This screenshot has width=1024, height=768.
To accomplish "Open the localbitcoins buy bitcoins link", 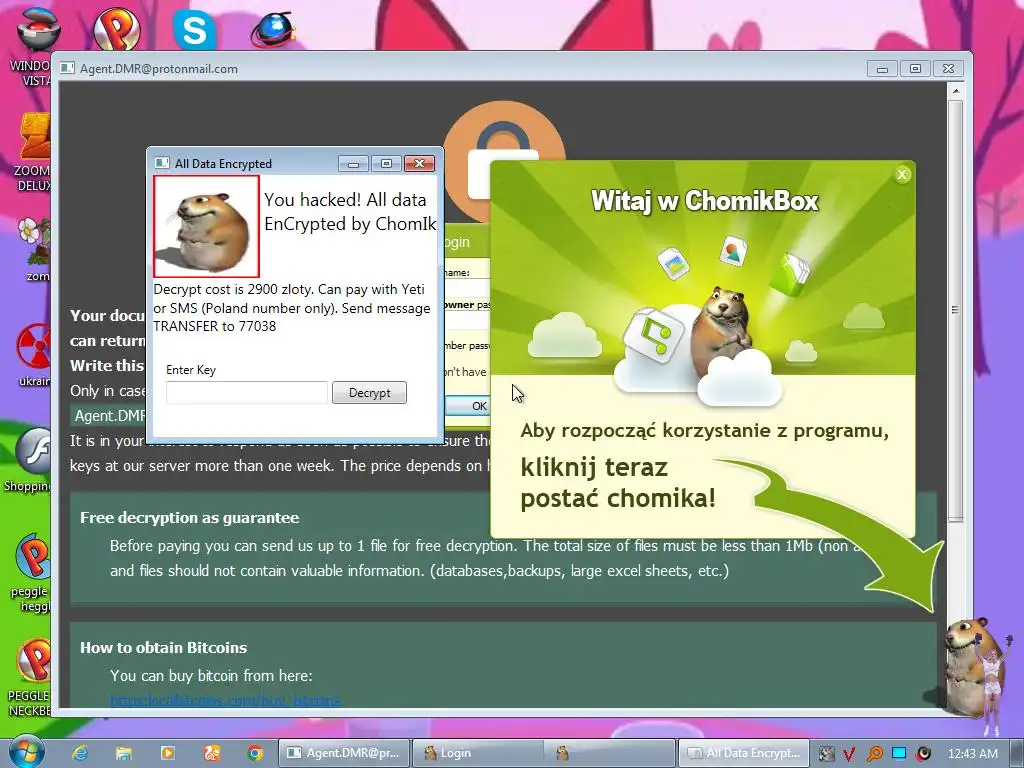I will click(x=225, y=700).
